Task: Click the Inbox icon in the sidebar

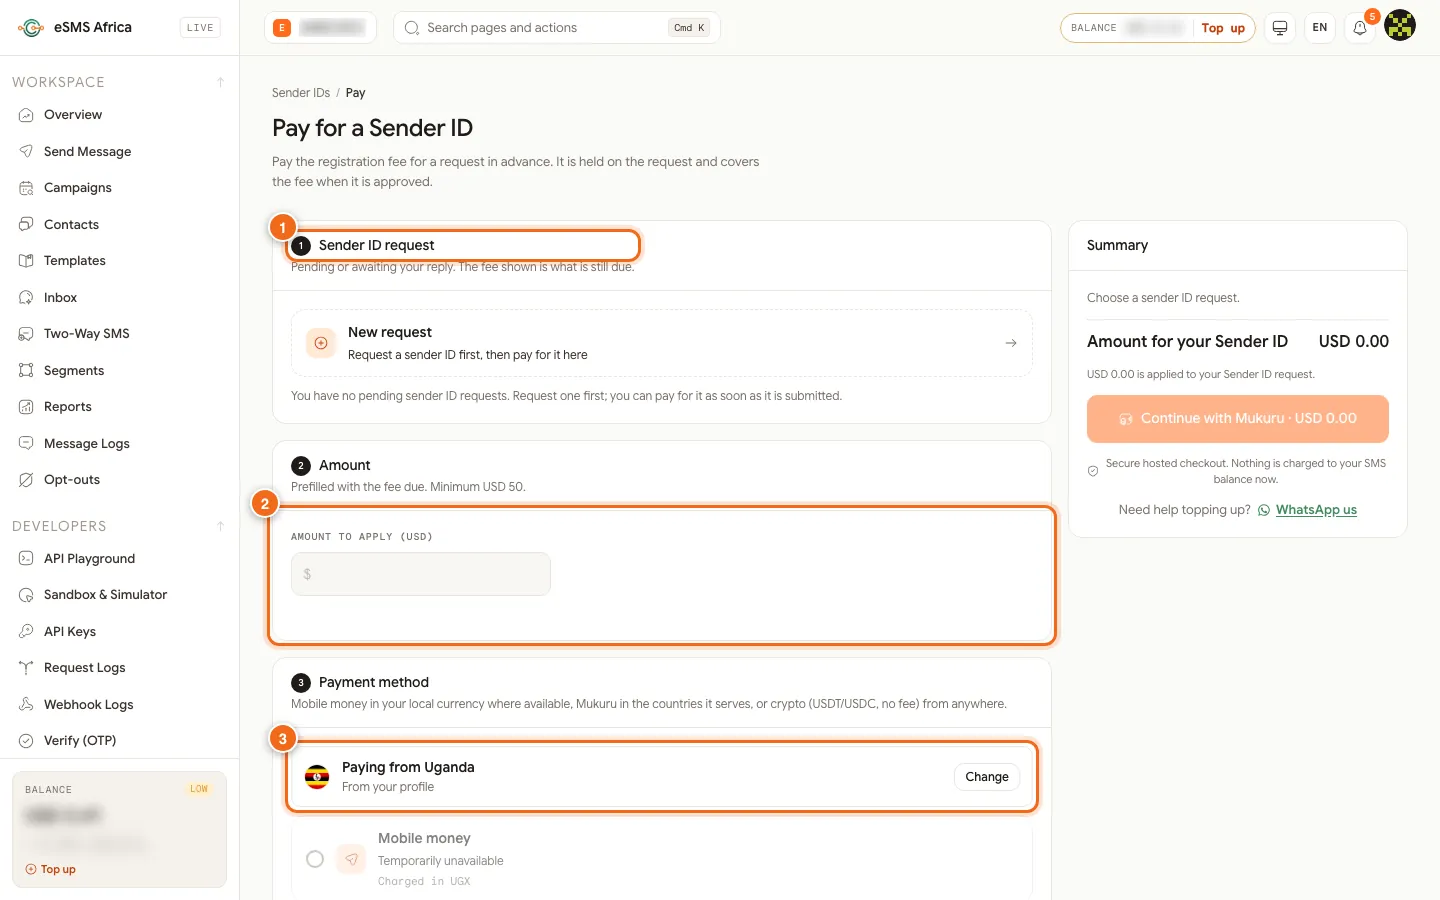Action: click(26, 297)
